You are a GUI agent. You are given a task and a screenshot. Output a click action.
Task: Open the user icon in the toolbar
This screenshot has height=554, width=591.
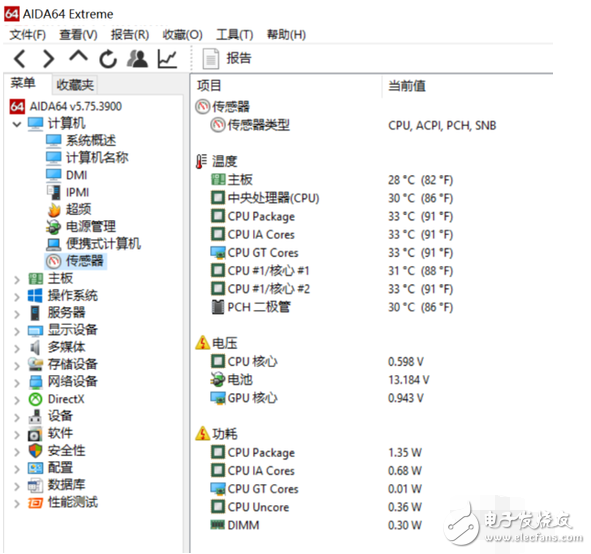click(x=137, y=59)
